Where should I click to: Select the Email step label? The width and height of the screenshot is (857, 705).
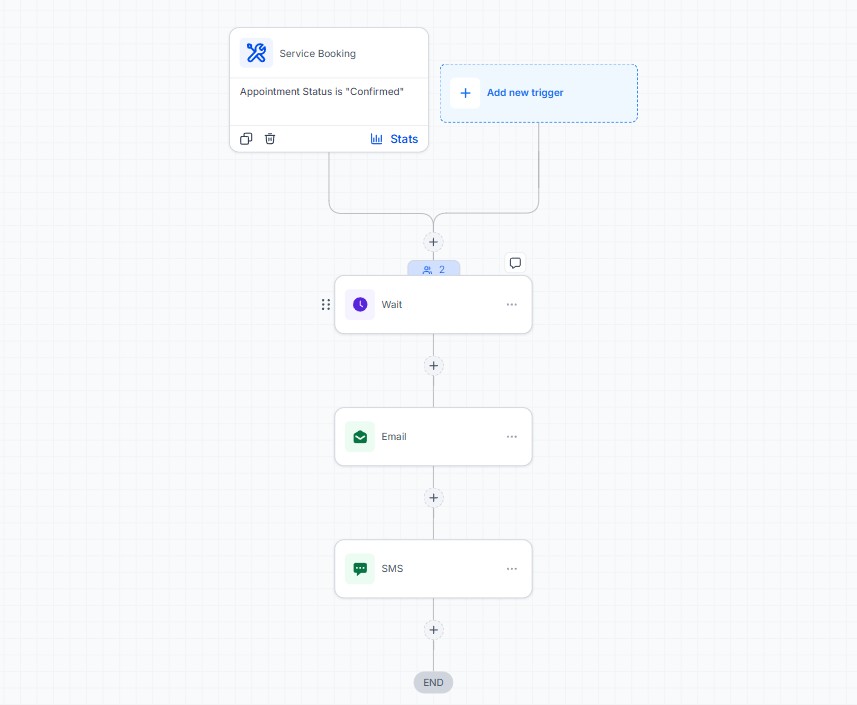394,437
